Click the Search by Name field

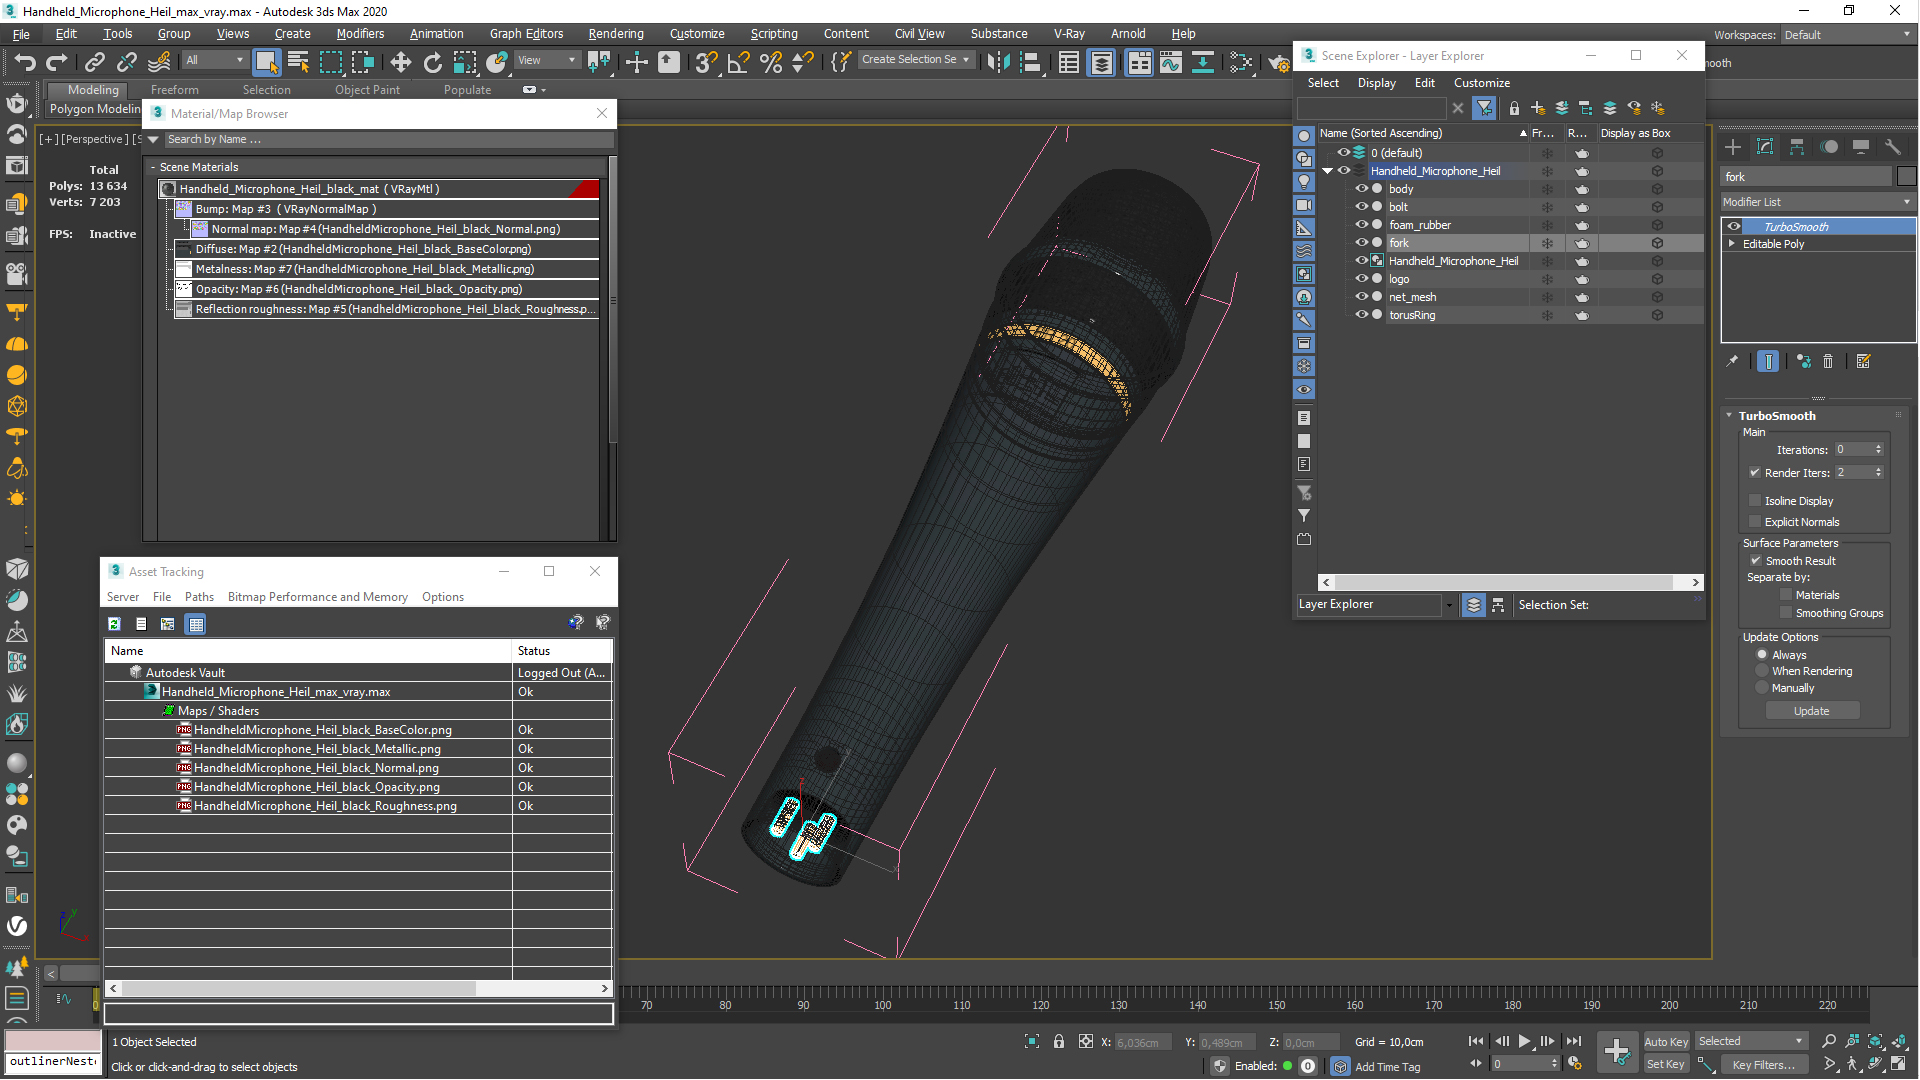coord(388,140)
